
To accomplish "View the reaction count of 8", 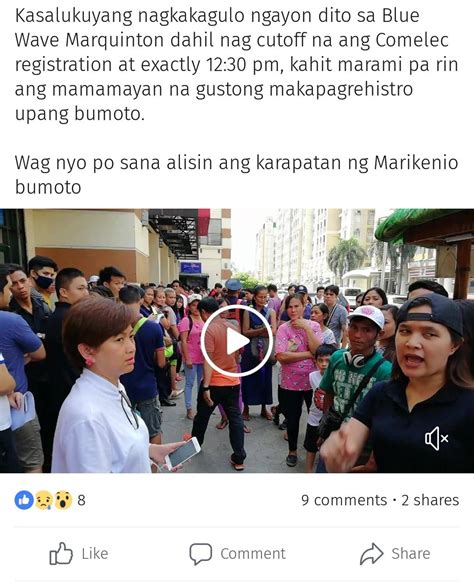I will [81, 500].
